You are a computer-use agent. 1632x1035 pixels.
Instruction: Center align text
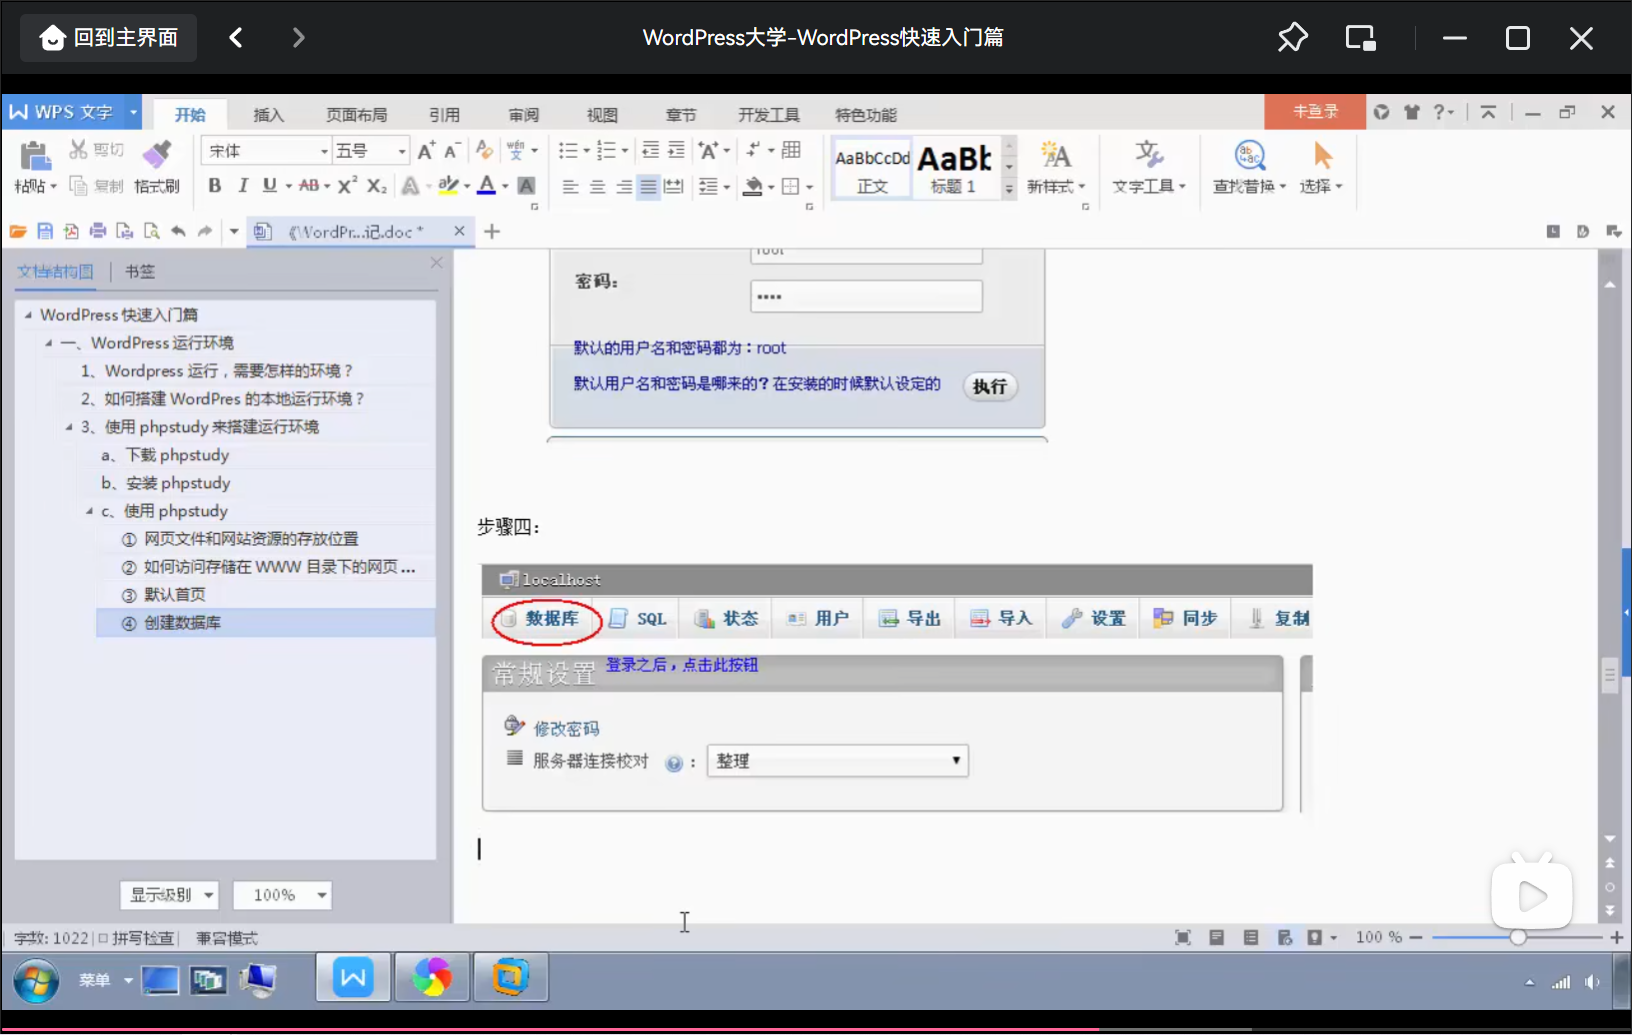tap(597, 186)
